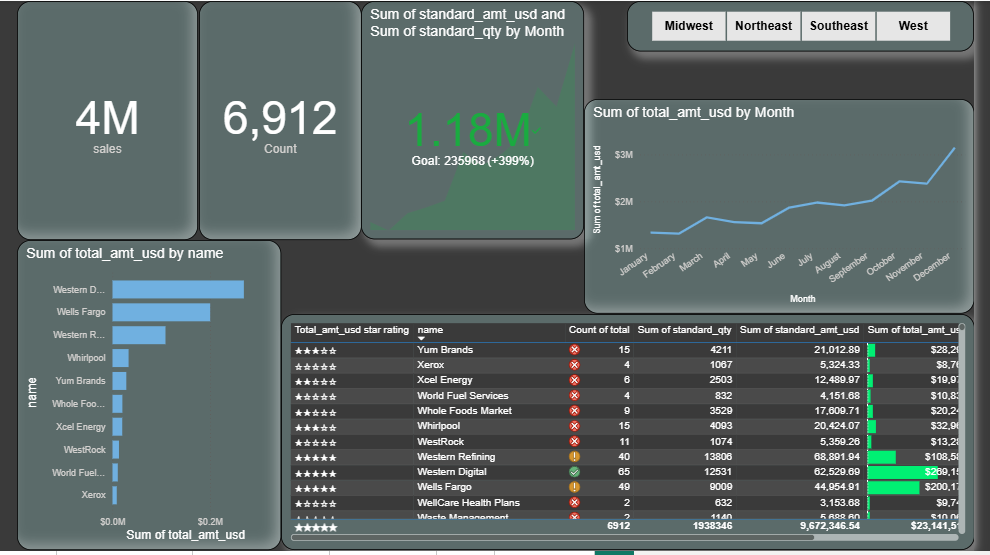Click the 6,912 Count card value
The image size is (990, 555).
click(280, 118)
